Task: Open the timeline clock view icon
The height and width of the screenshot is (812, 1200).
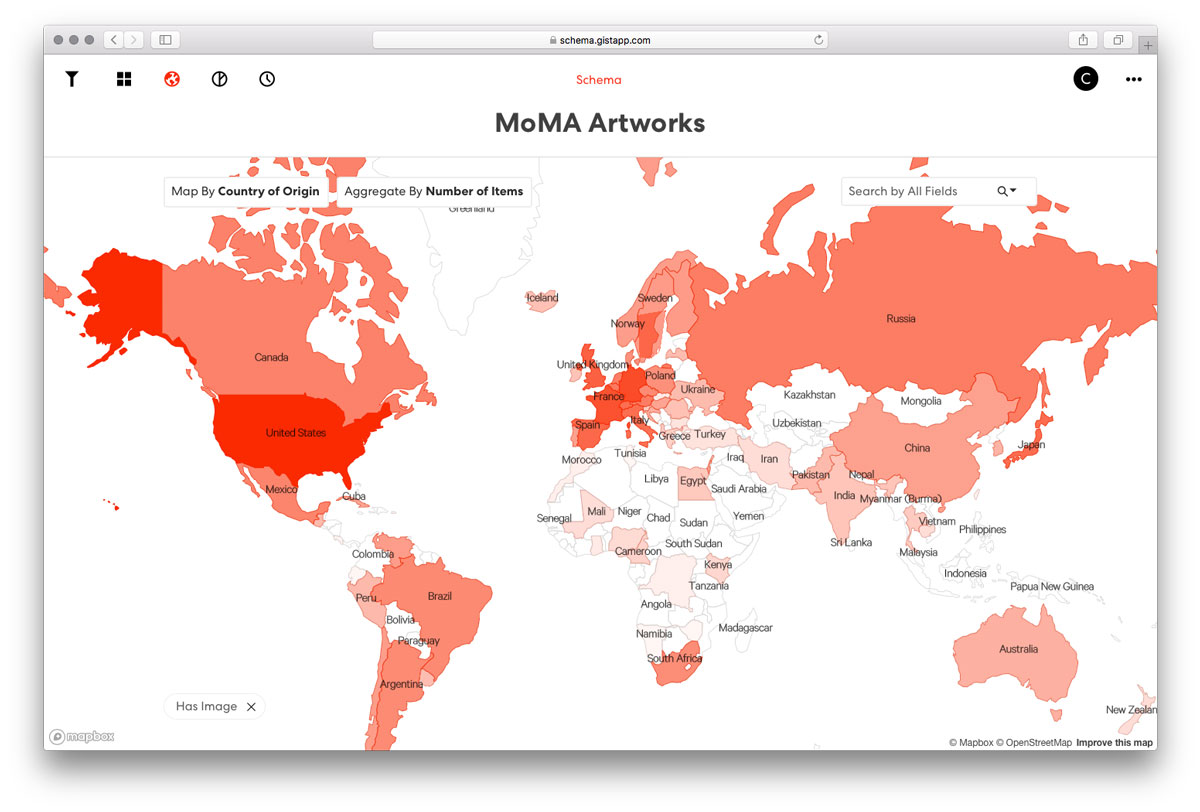Action: 267,79
